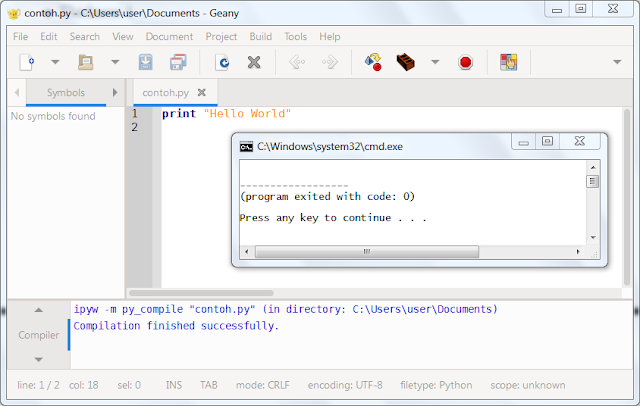Click the INS indicator in status bar
640x406 pixels.
(174, 385)
